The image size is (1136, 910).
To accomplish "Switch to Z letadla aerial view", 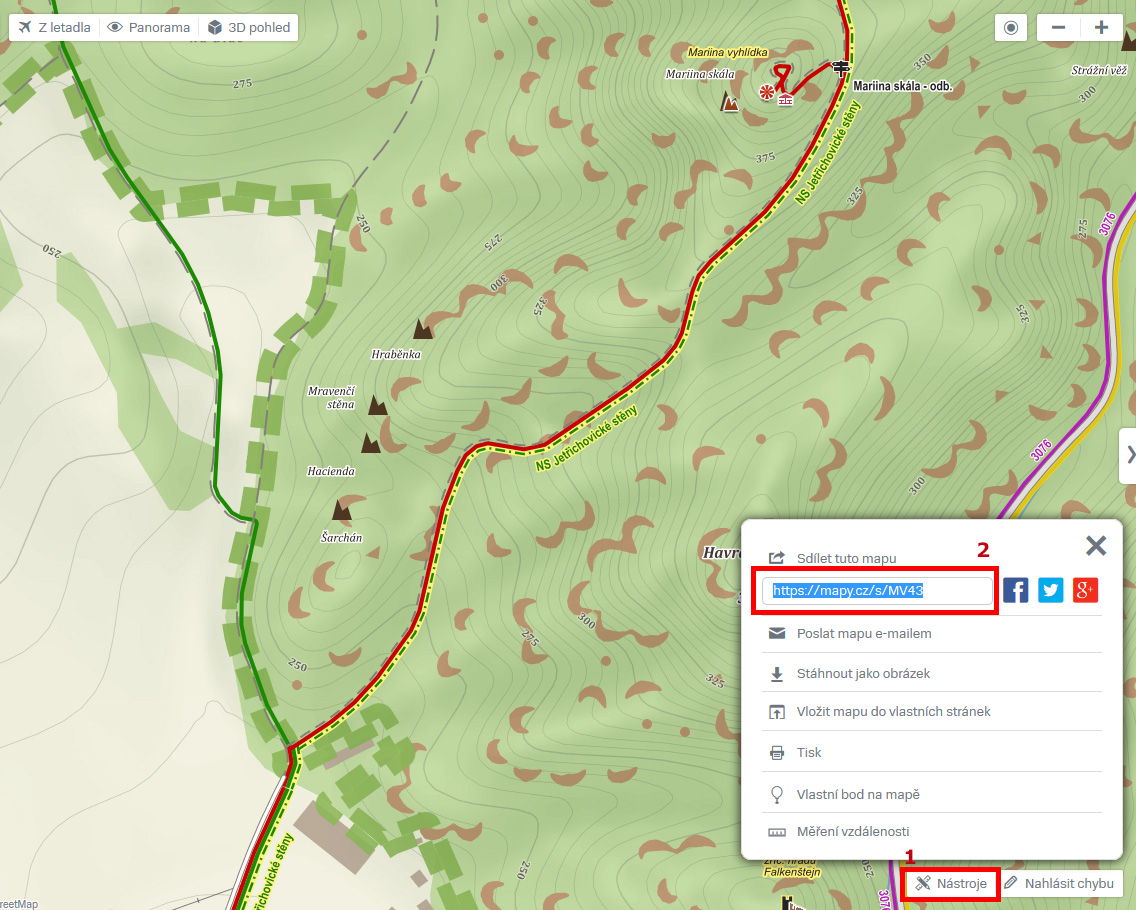I will [x=54, y=28].
